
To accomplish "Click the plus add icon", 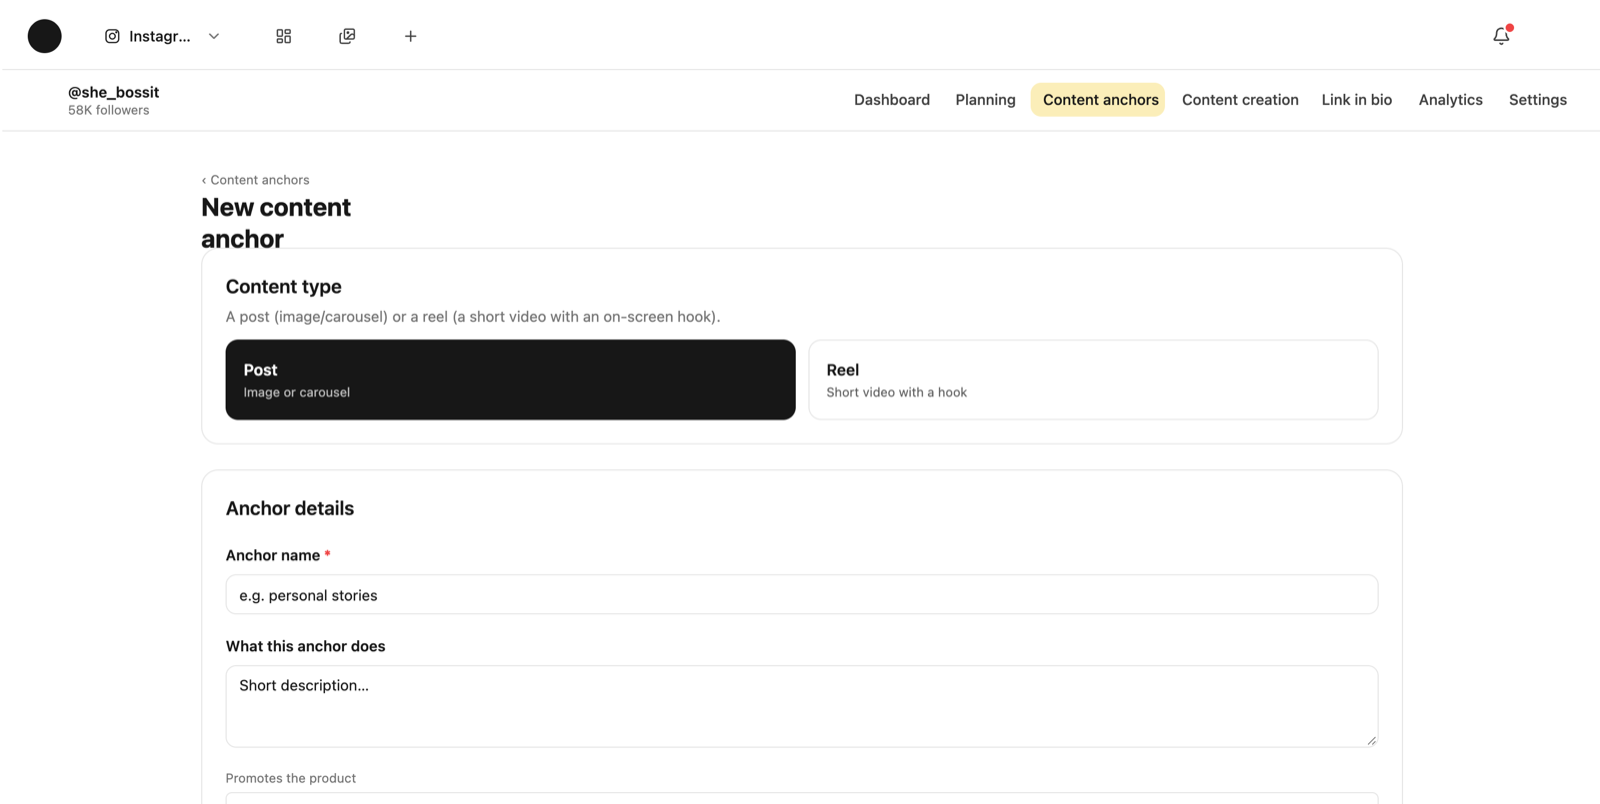I will (x=410, y=36).
